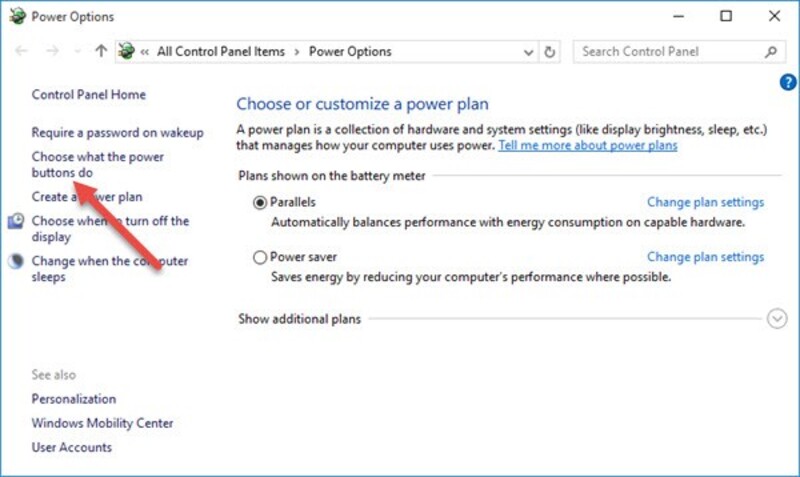
Task: Click the arrow after All Control Panel Items
Action: click(x=297, y=52)
